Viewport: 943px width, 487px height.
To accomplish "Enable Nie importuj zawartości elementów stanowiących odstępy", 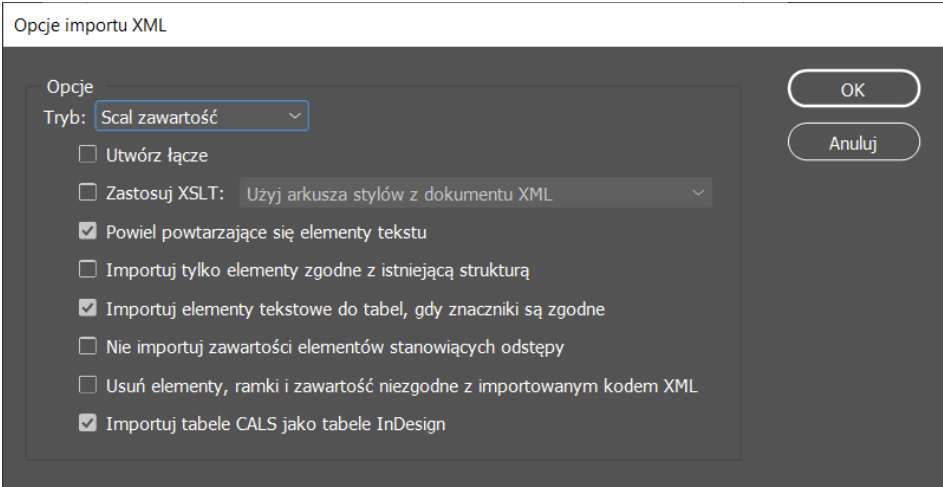I will pyautogui.click(x=88, y=347).
